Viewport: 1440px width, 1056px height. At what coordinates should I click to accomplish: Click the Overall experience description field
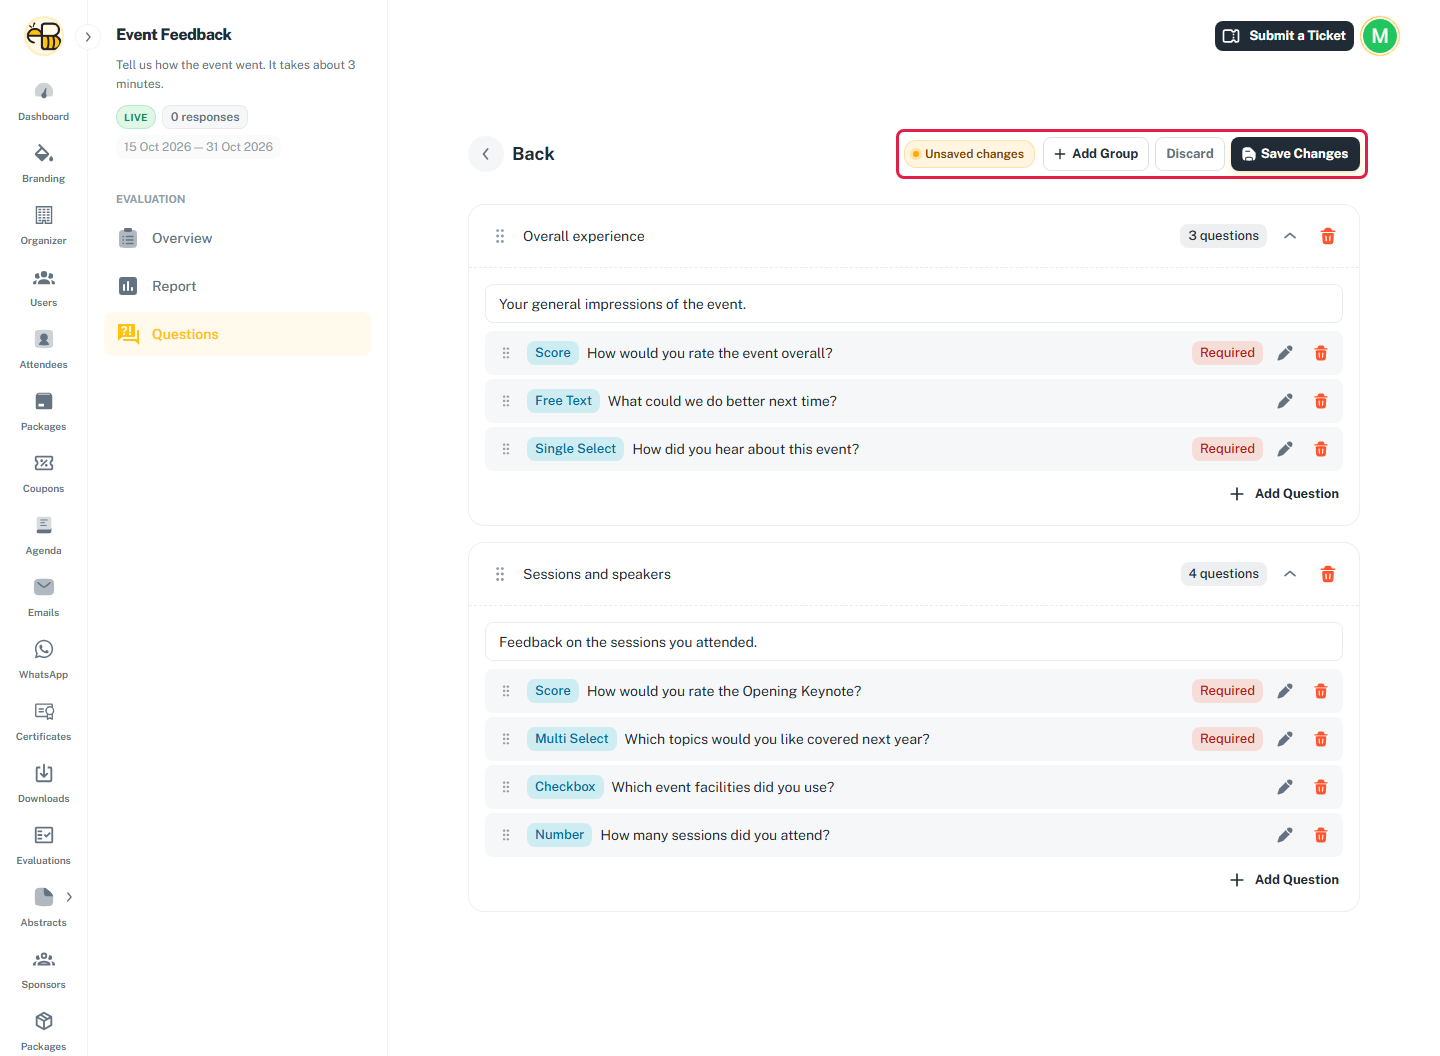(914, 304)
